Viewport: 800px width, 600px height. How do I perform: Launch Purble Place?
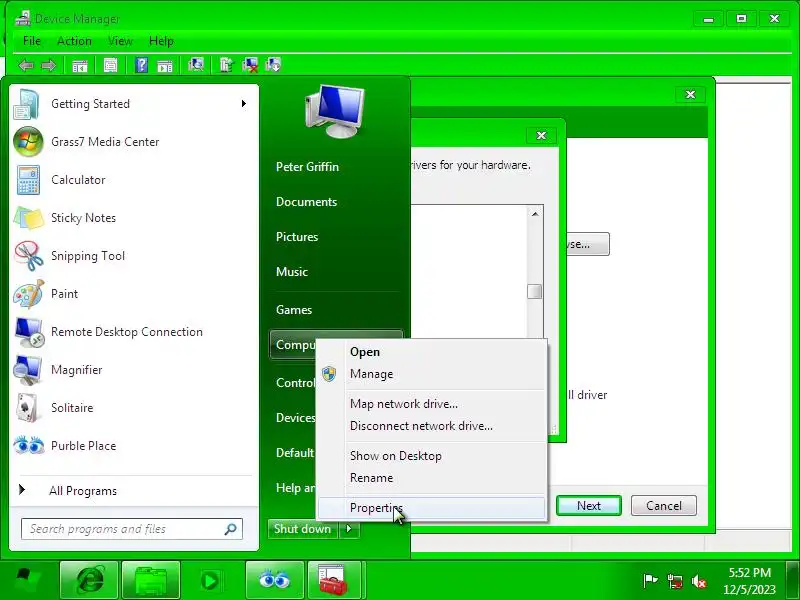click(134, 446)
